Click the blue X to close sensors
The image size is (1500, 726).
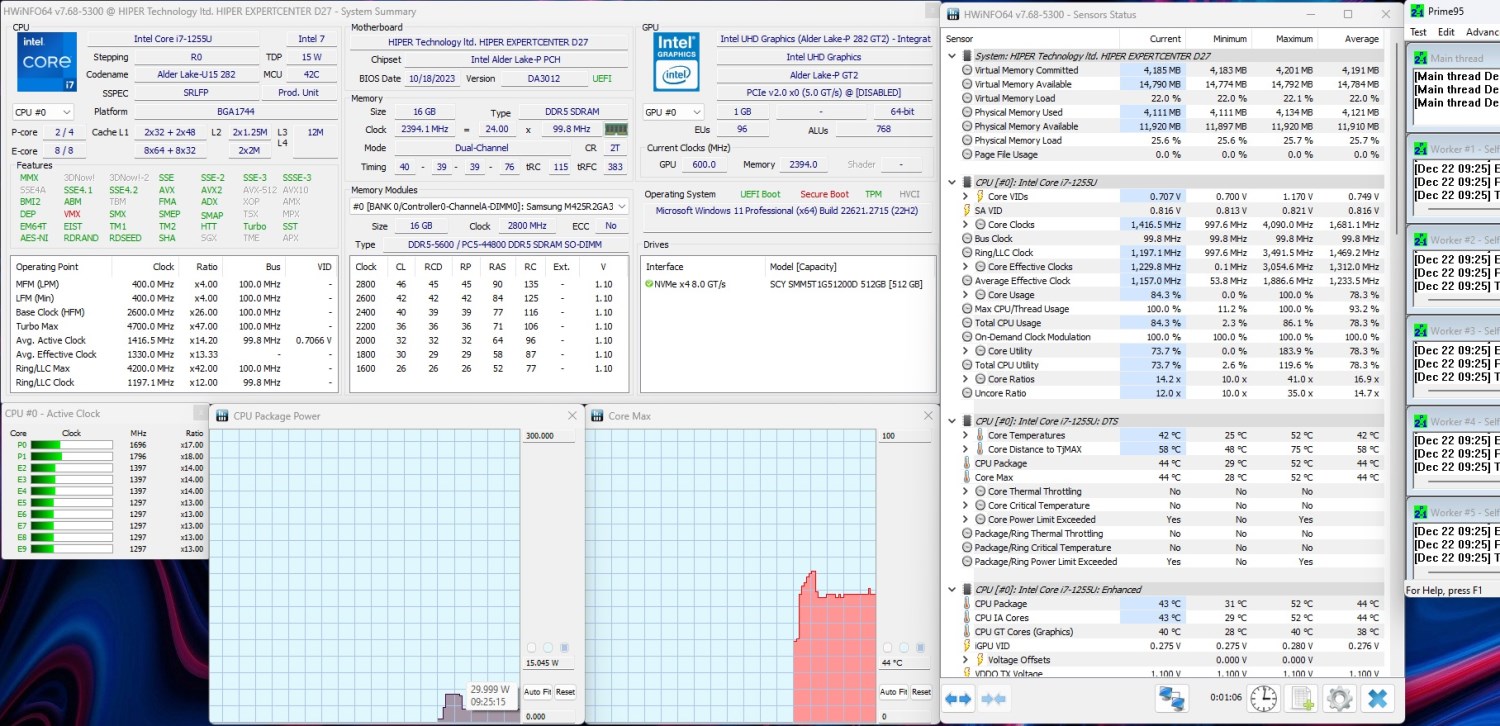point(1377,698)
